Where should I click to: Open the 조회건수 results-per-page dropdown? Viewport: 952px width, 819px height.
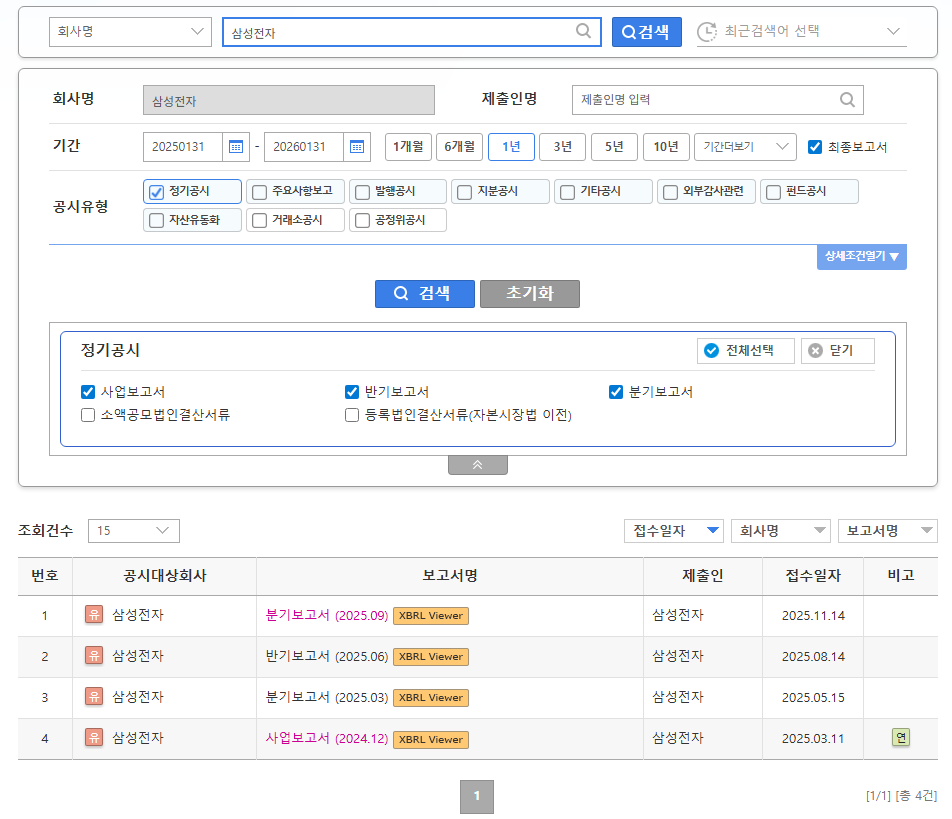(133, 531)
